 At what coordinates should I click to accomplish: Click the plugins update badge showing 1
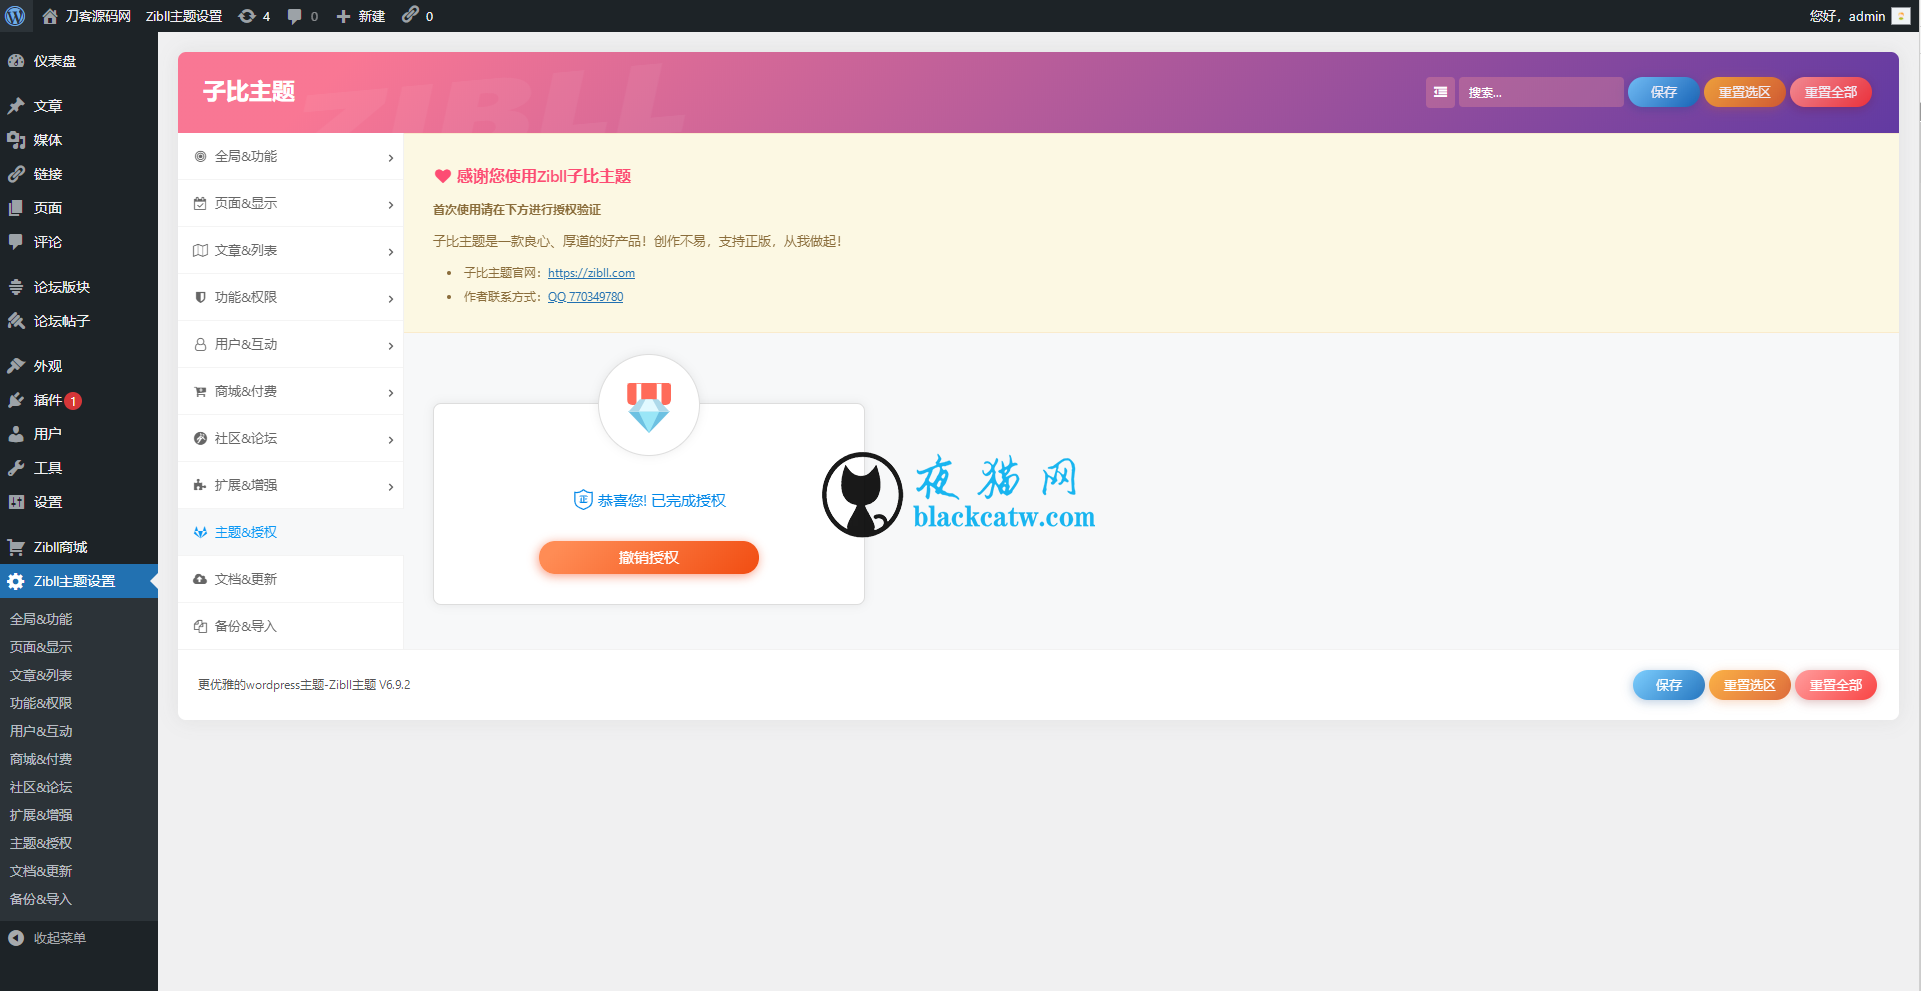(73, 401)
